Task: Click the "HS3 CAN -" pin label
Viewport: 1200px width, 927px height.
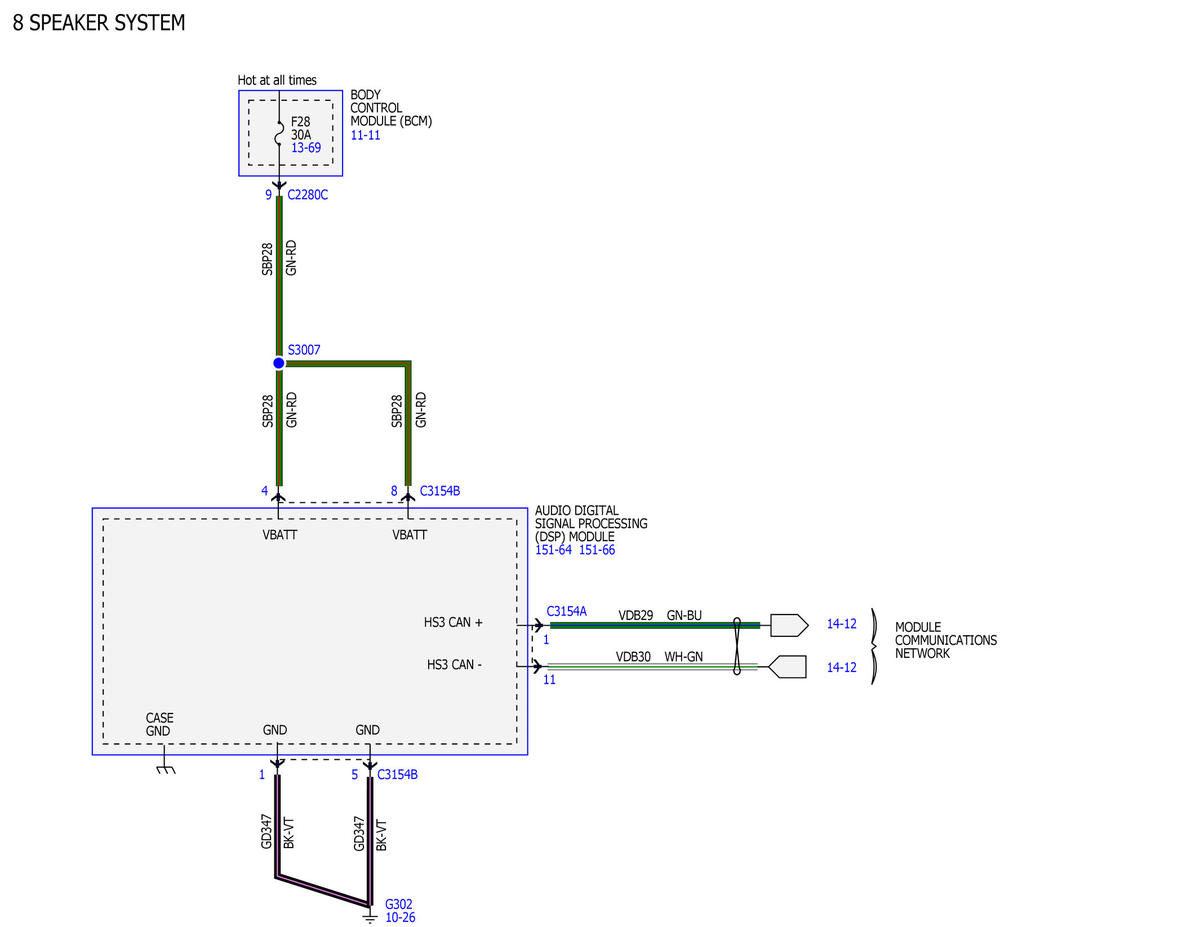Action: [455, 664]
